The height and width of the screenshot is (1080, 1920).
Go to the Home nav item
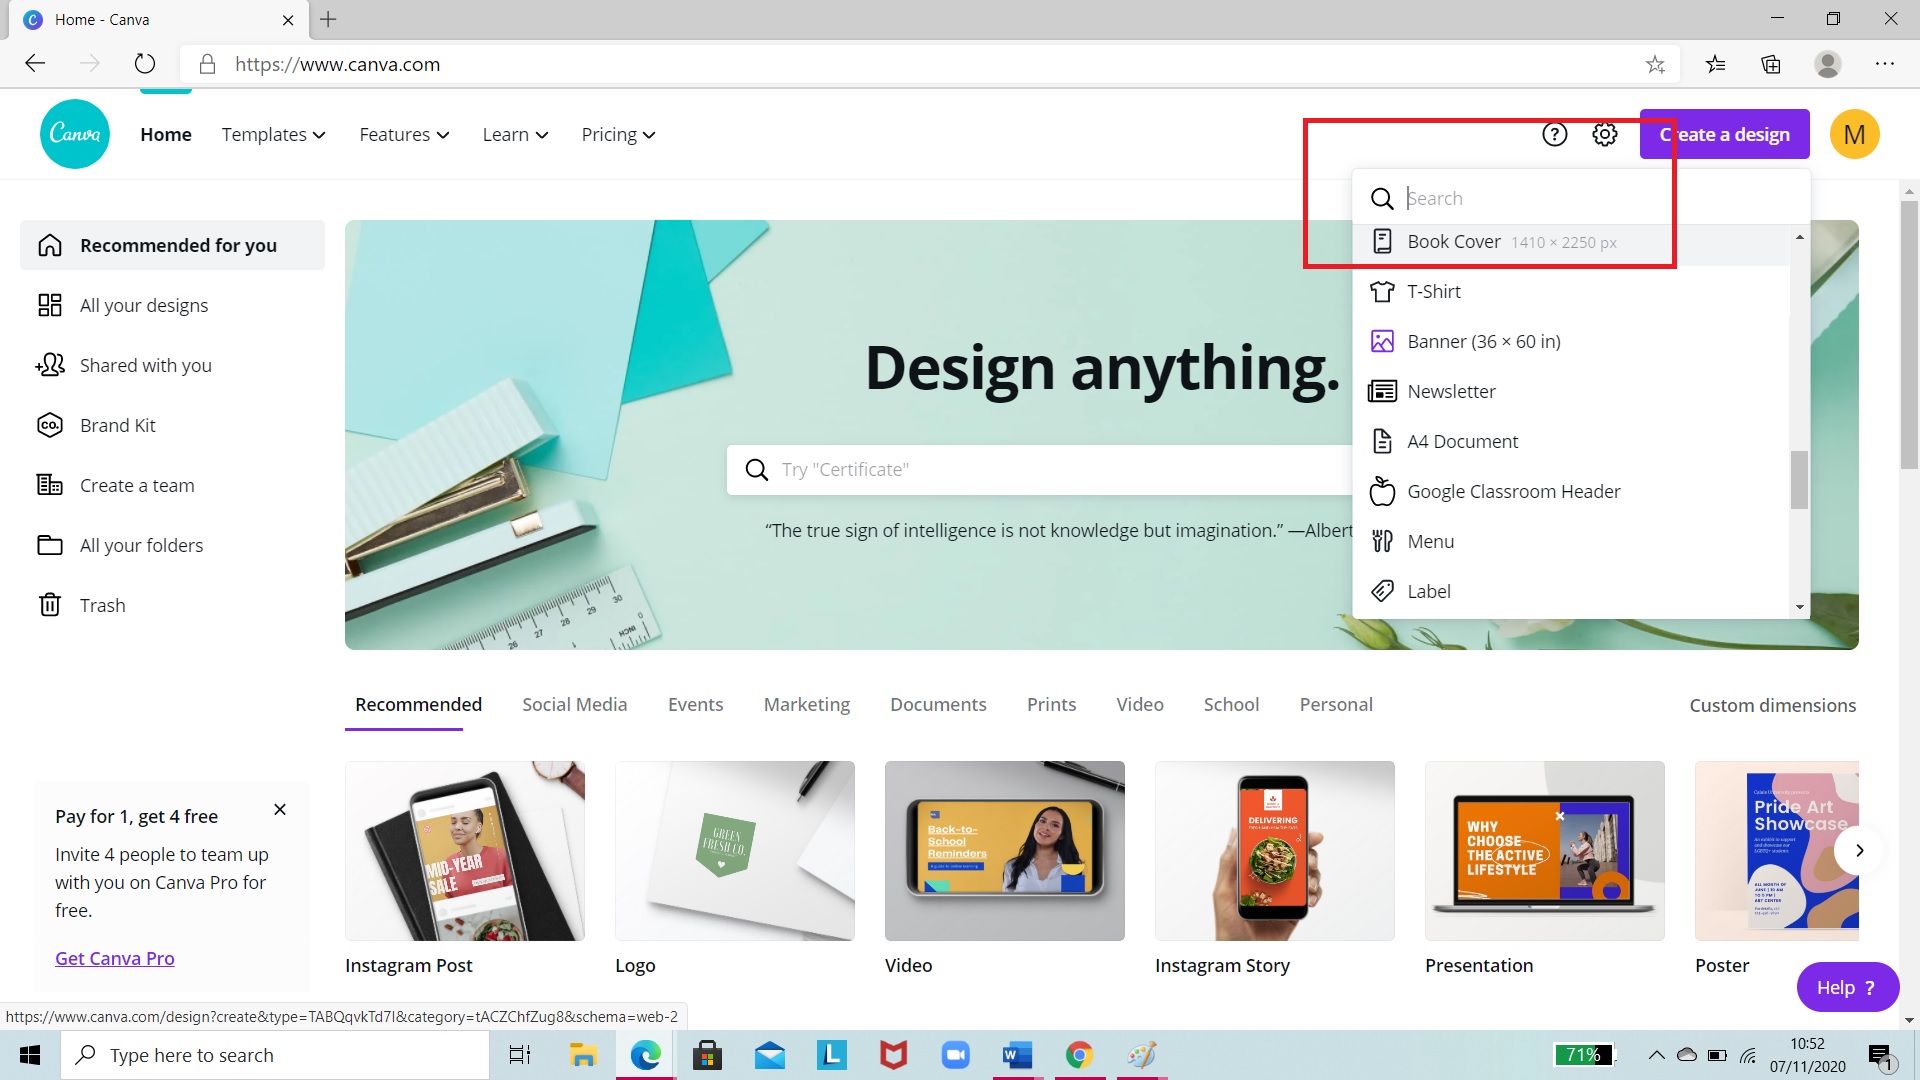coord(166,134)
